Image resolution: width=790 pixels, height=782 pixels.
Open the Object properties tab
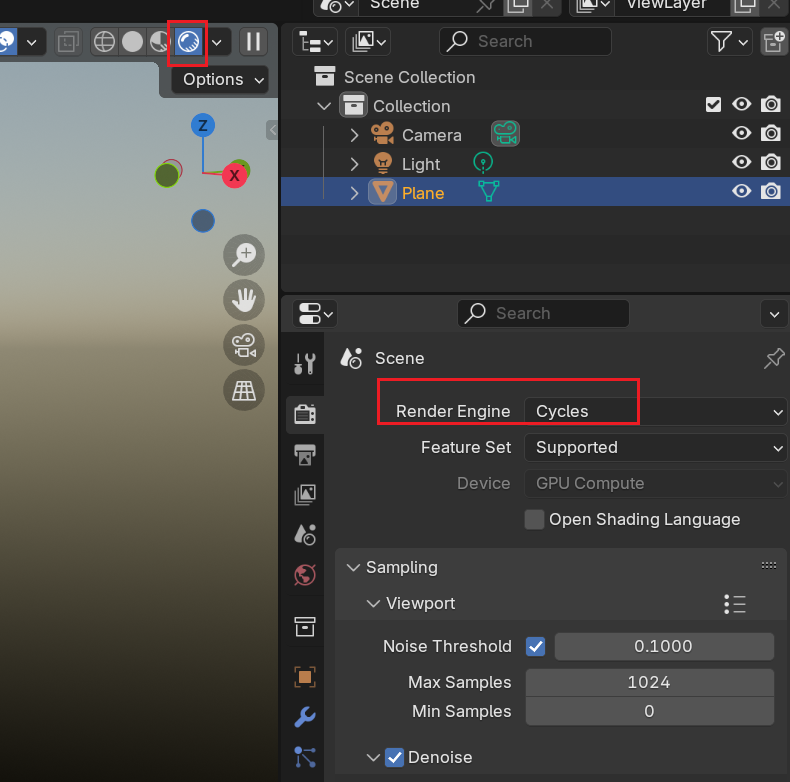coord(305,677)
